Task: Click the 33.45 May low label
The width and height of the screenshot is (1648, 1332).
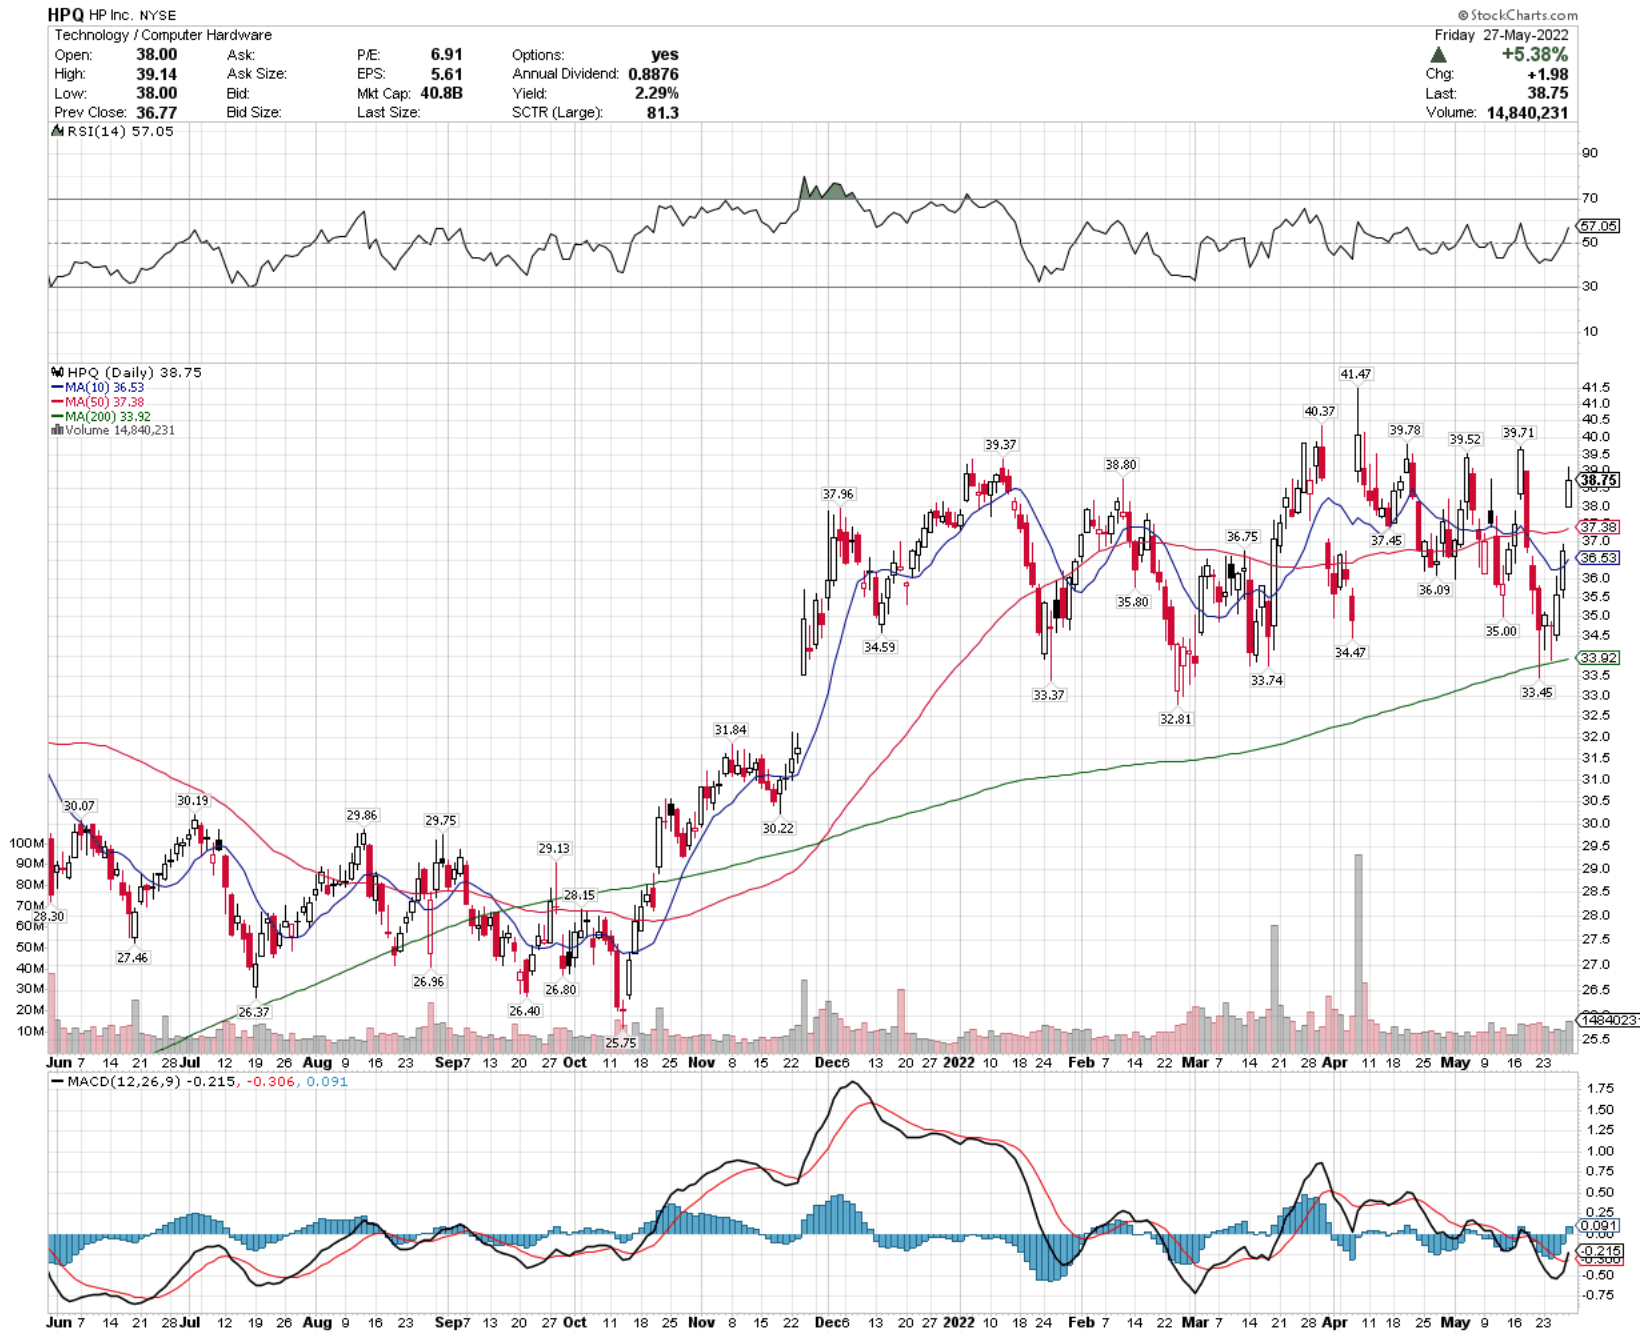Action: pyautogui.click(x=1537, y=692)
